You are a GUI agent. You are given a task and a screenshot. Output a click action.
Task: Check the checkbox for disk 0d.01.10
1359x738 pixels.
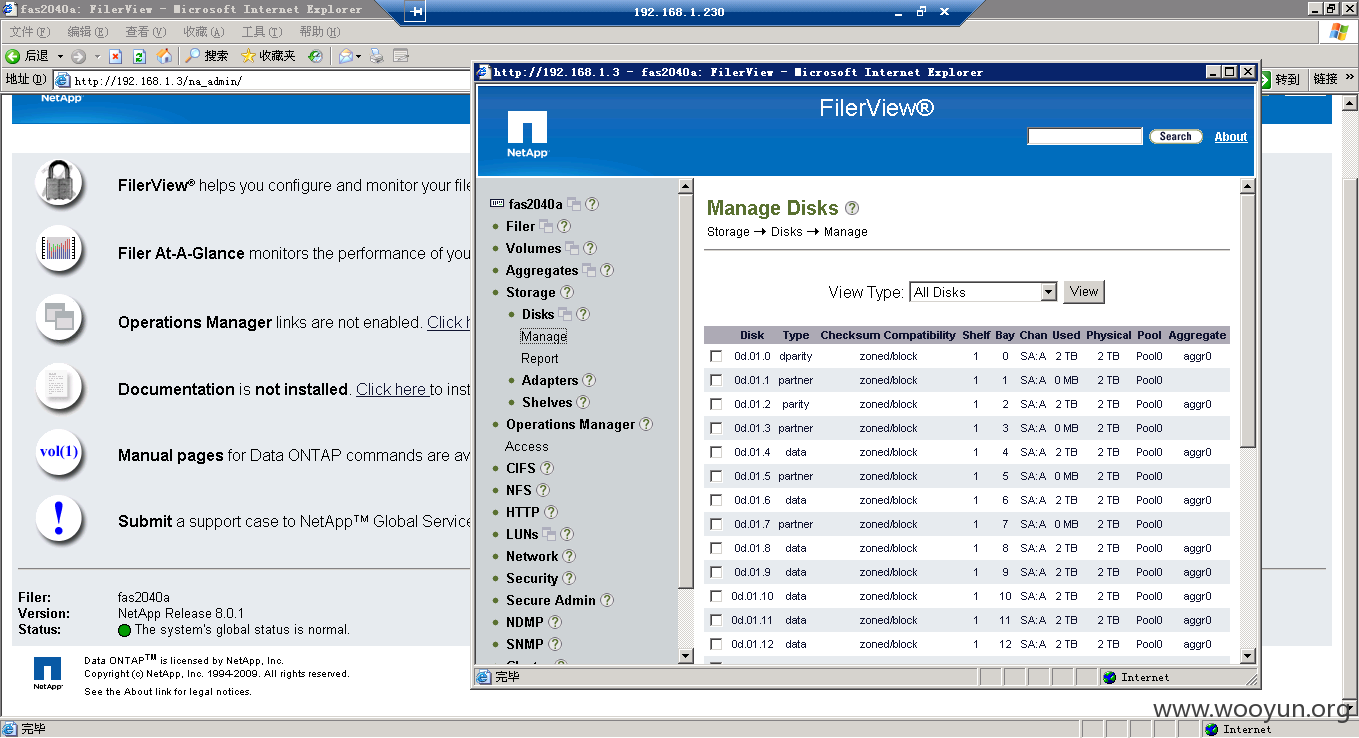tap(716, 596)
